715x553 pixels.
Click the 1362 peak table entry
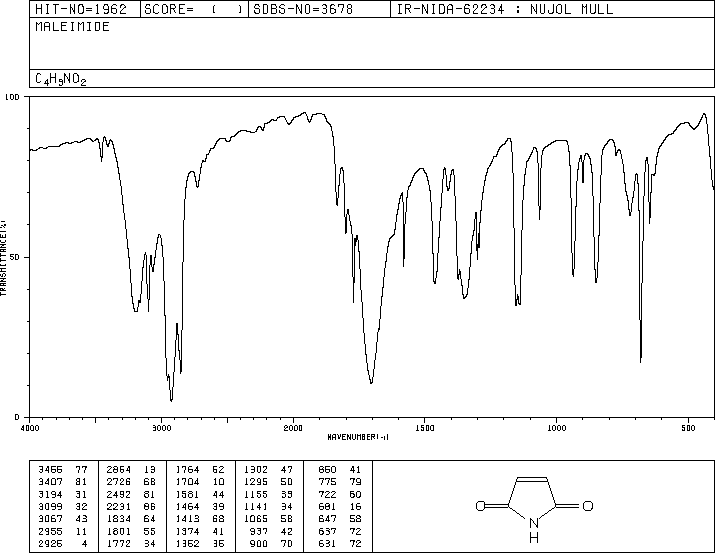[x=200, y=544]
